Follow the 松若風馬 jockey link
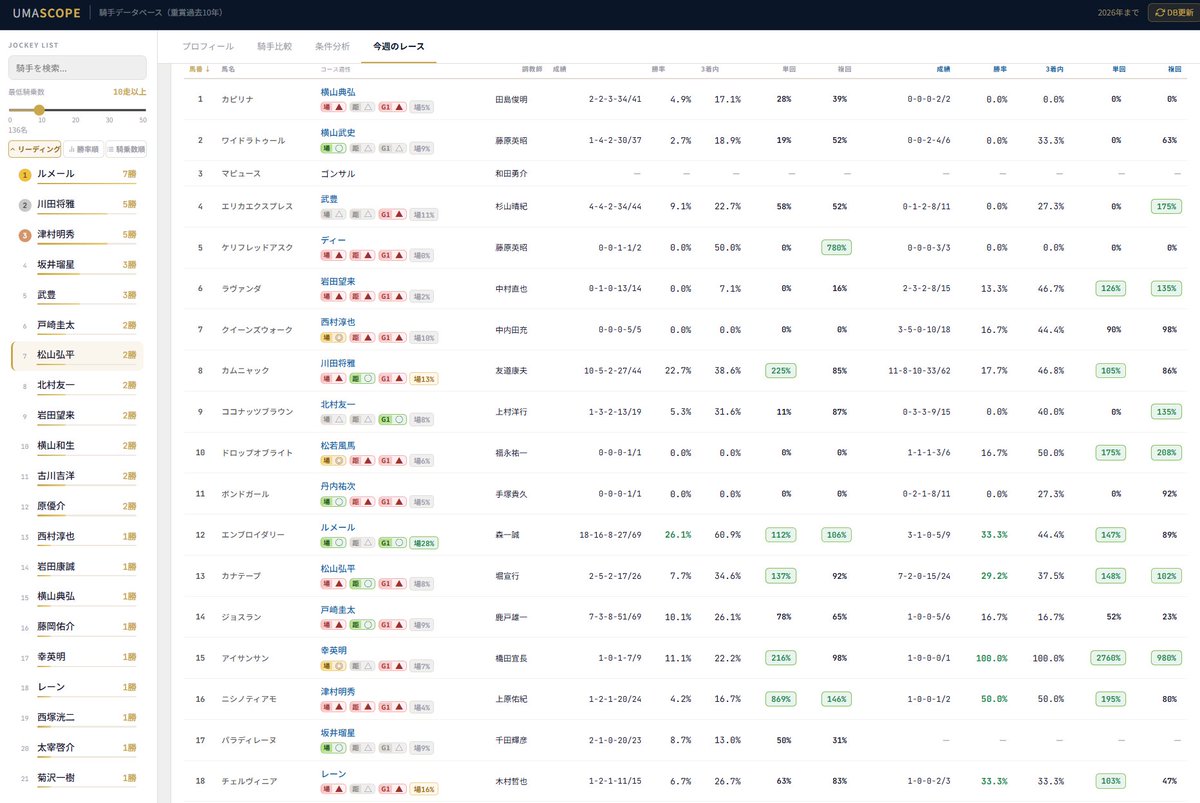The width and height of the screenshot is (1200, 803). pyautogui.click(x=338, y=446)
